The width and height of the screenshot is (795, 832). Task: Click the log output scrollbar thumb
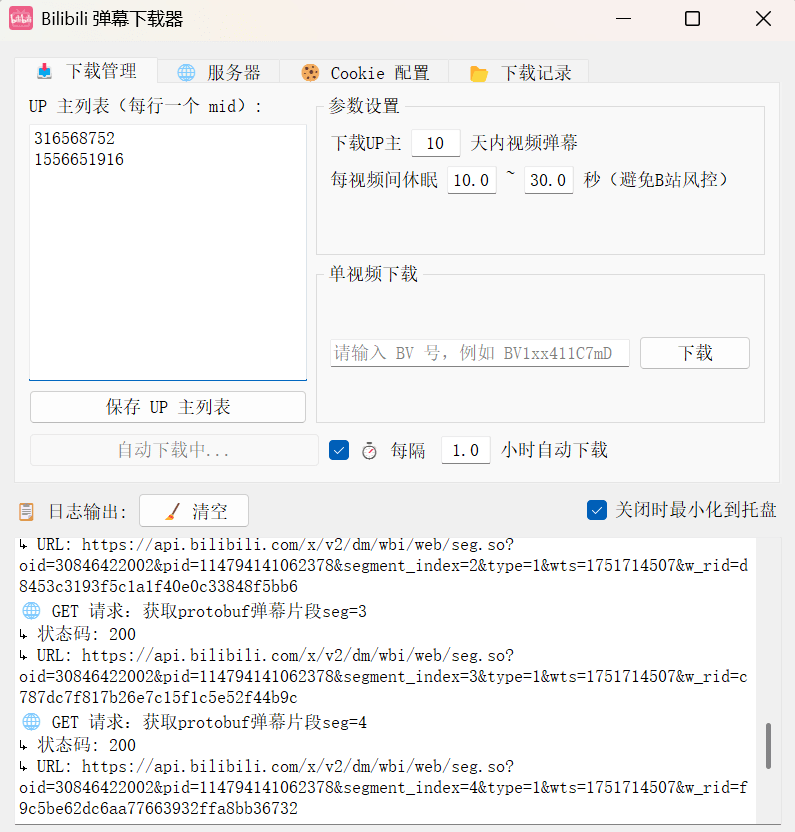point(768,745)
